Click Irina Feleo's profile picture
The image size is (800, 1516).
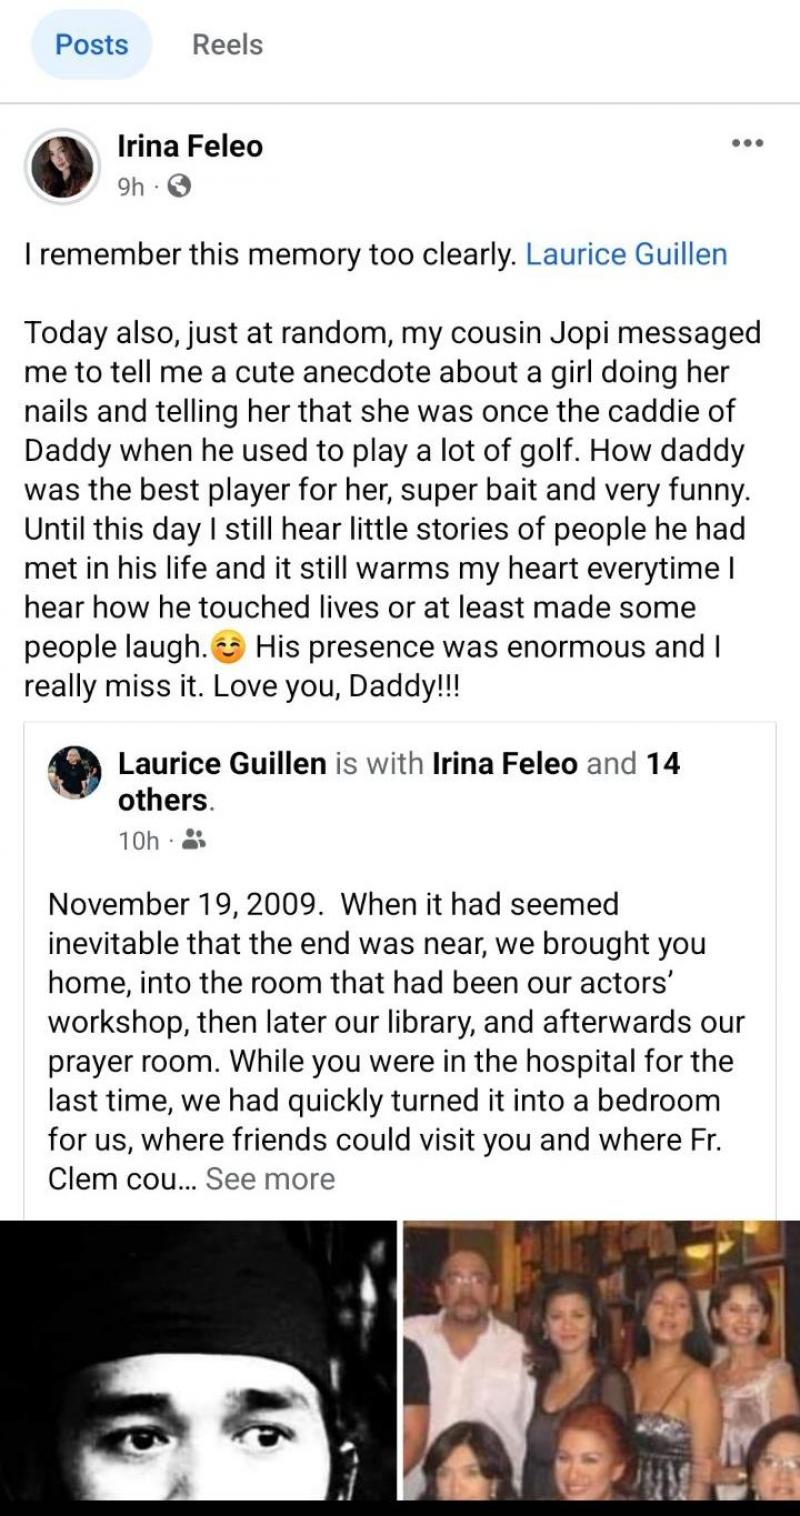(63, 166)
